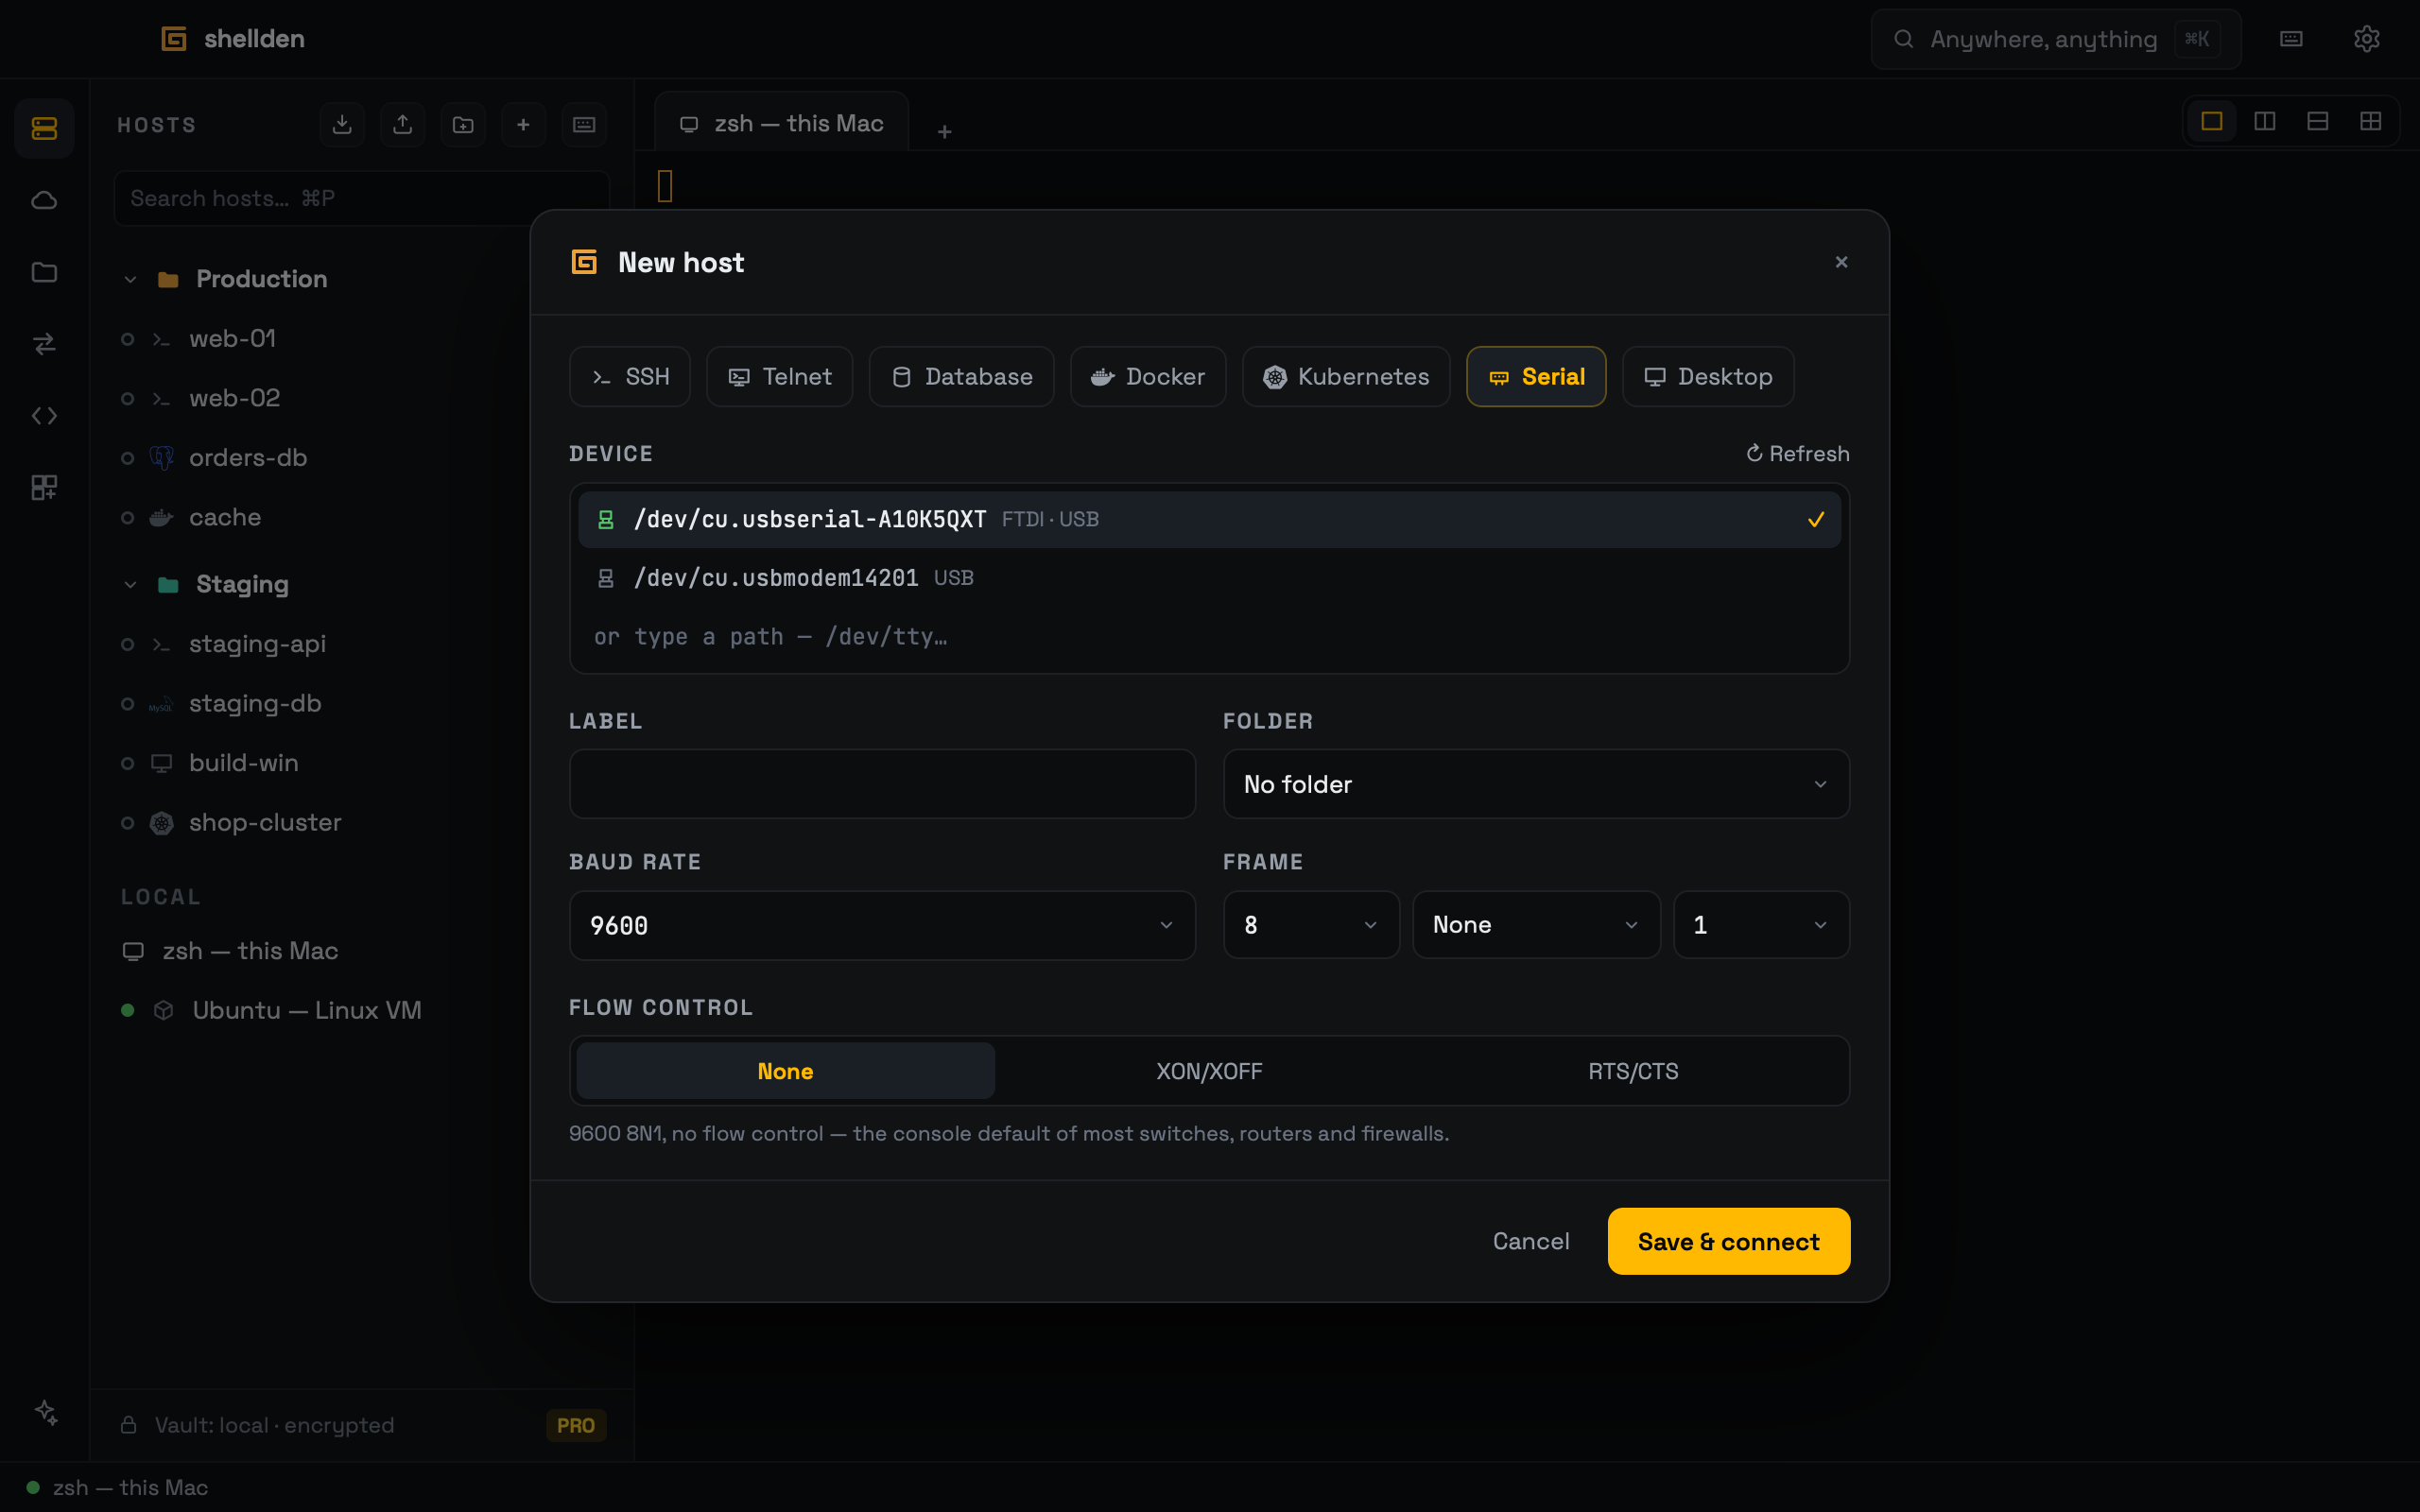Screen dimensions: 2420x1512
Task: Select the Desktop host type
Action: click(1708, 377)
